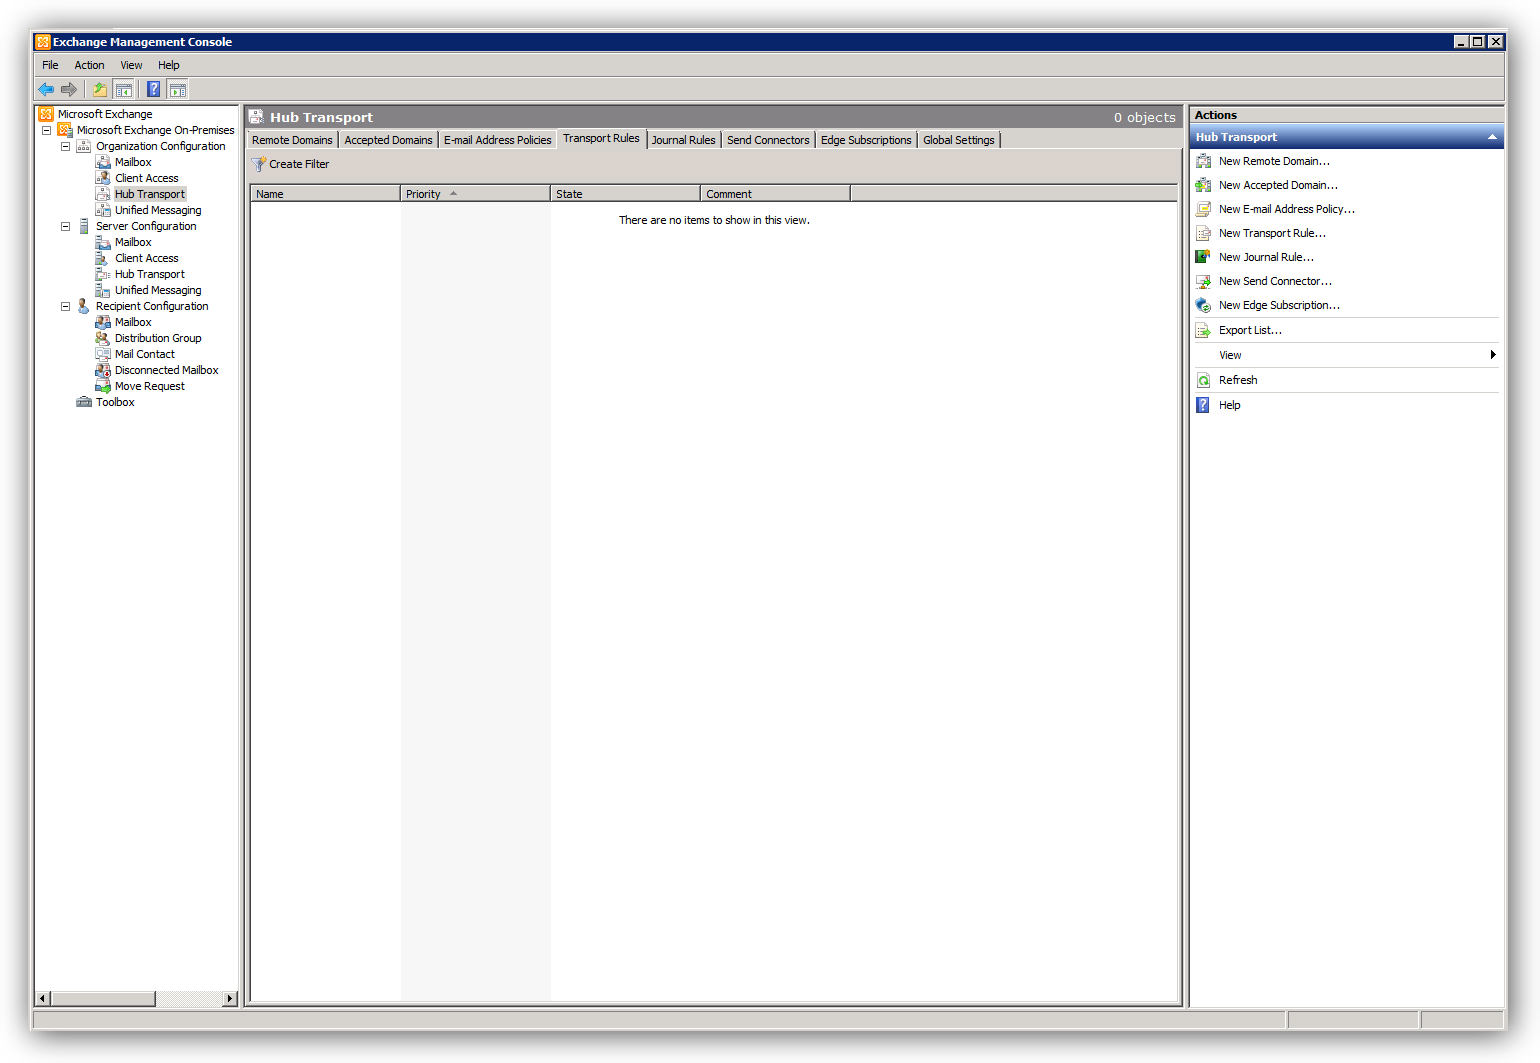Click the Distribution Group tree icon
This screenshot has width=1540, height=1063.
(x=103, y=338)
